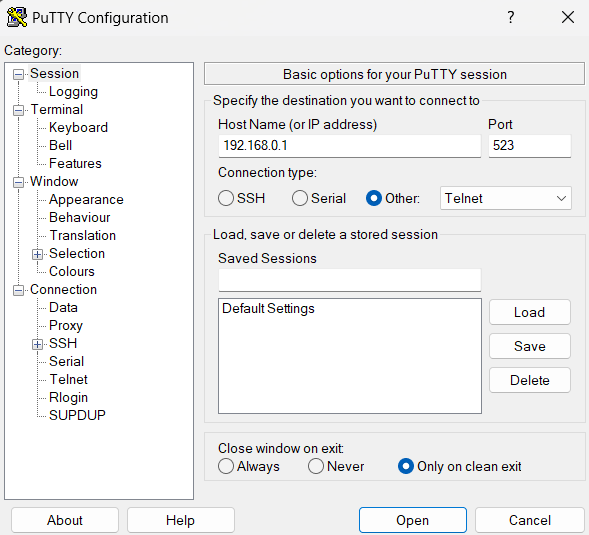Open the Colours settings panel
The image size is (589, 535).
click(x=72, y=271)
